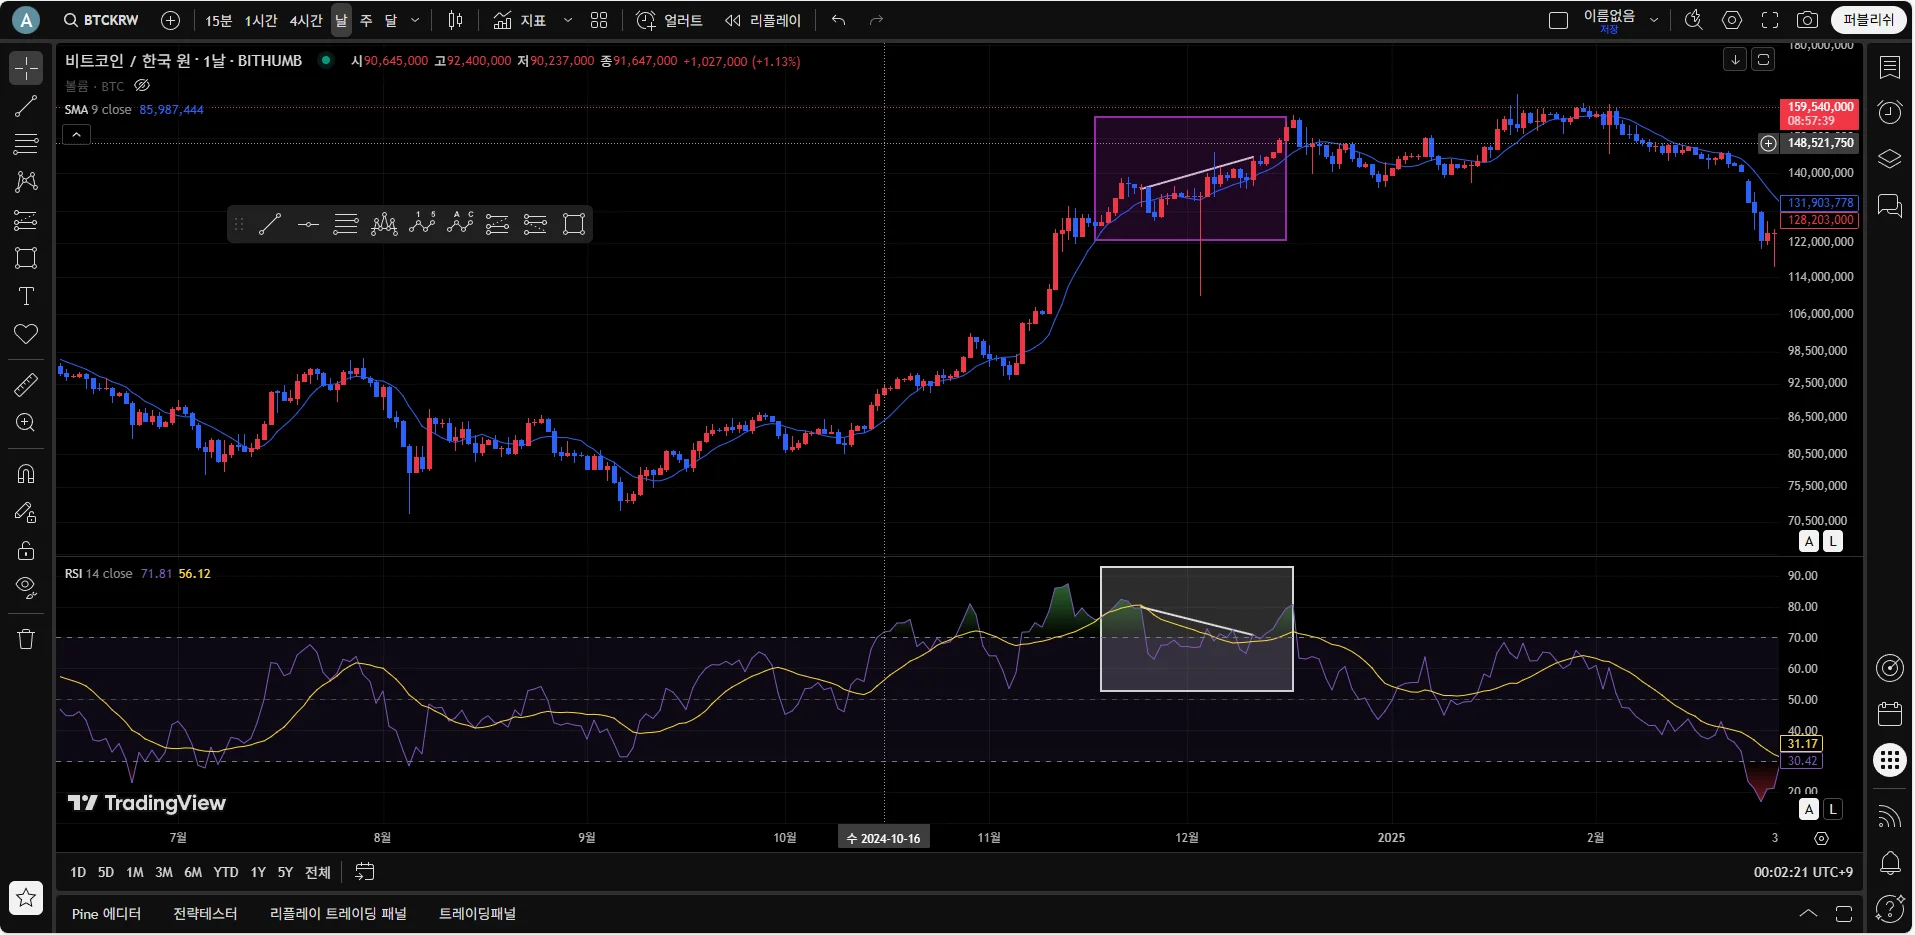Open the candlestick chart type selector
1915x935 pixels.
[x=456, y=20]
